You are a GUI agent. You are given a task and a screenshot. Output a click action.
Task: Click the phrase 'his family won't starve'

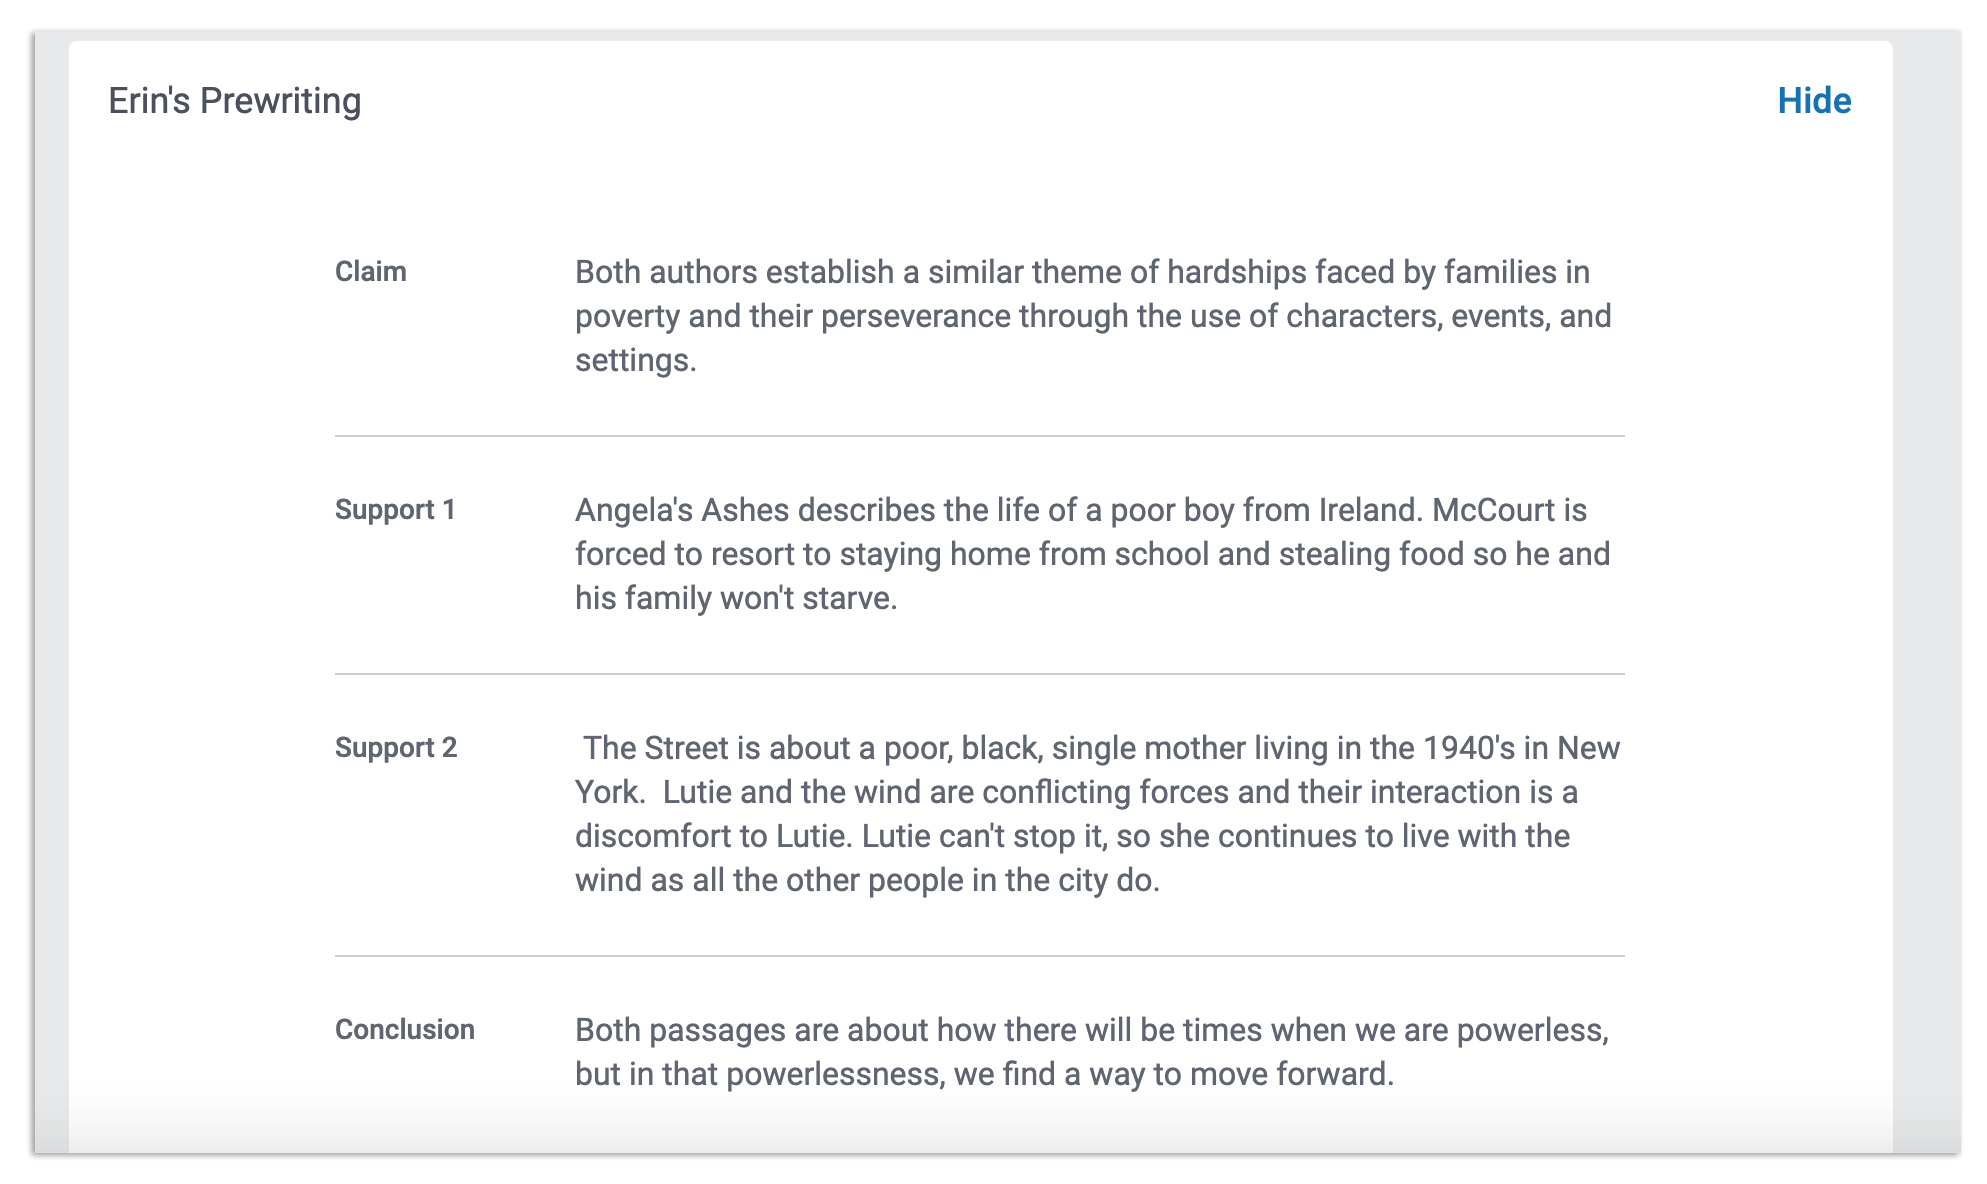[734, 598]
